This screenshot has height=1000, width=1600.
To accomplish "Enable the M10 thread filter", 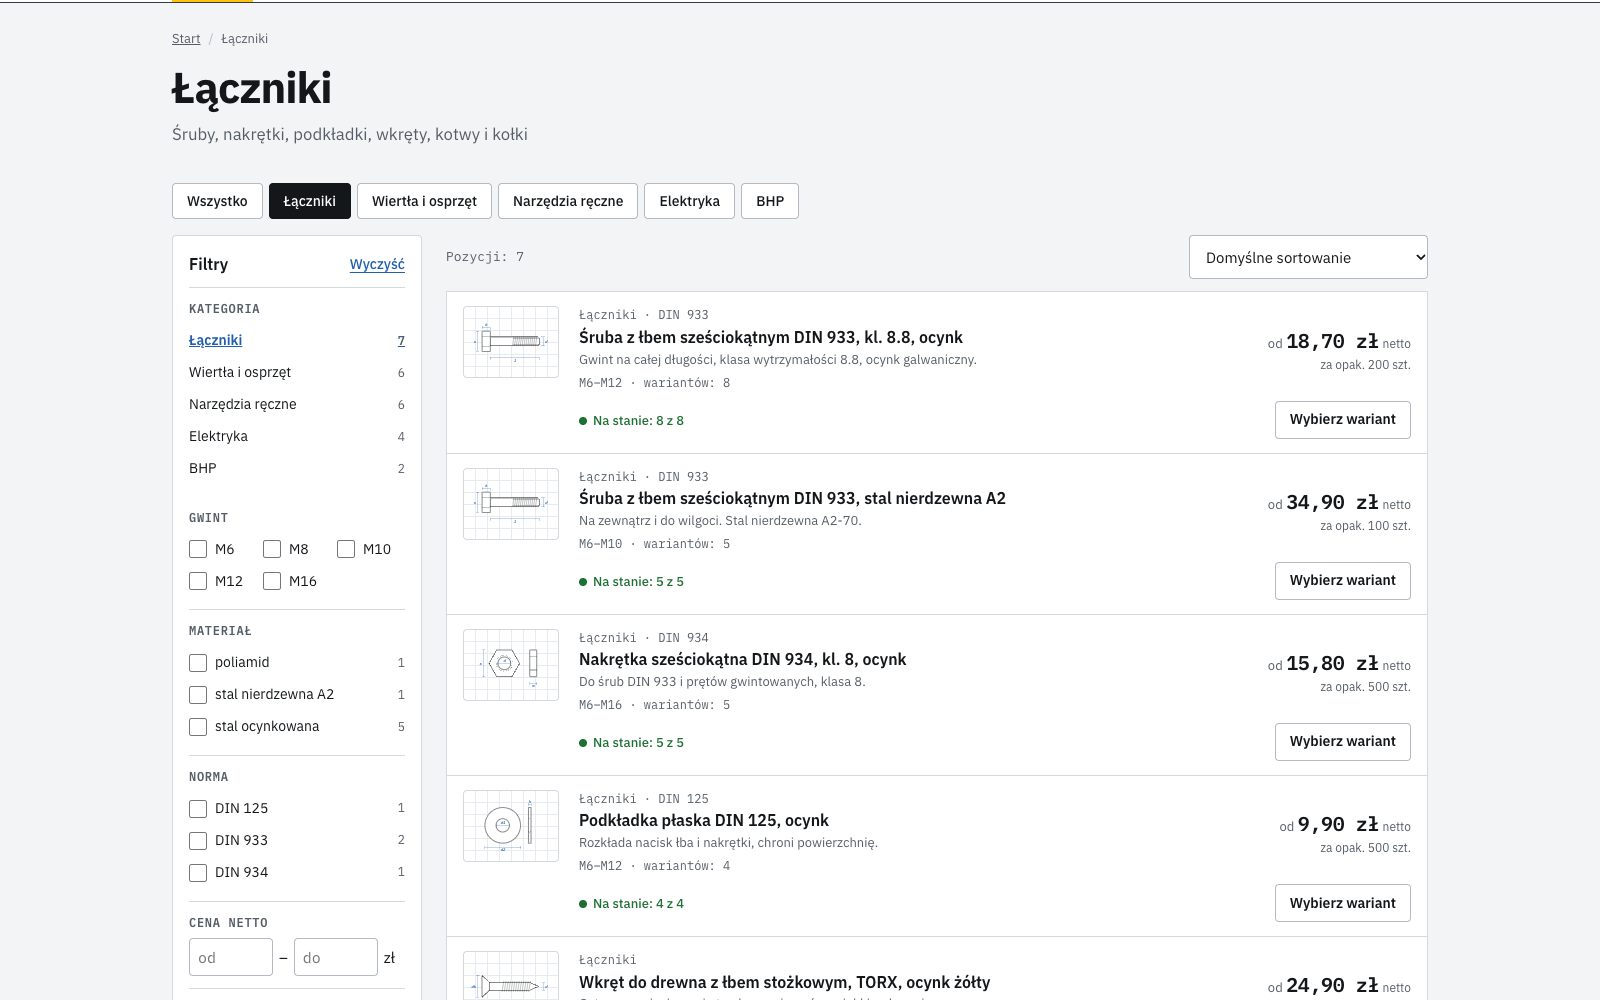I will click(346, 549).
